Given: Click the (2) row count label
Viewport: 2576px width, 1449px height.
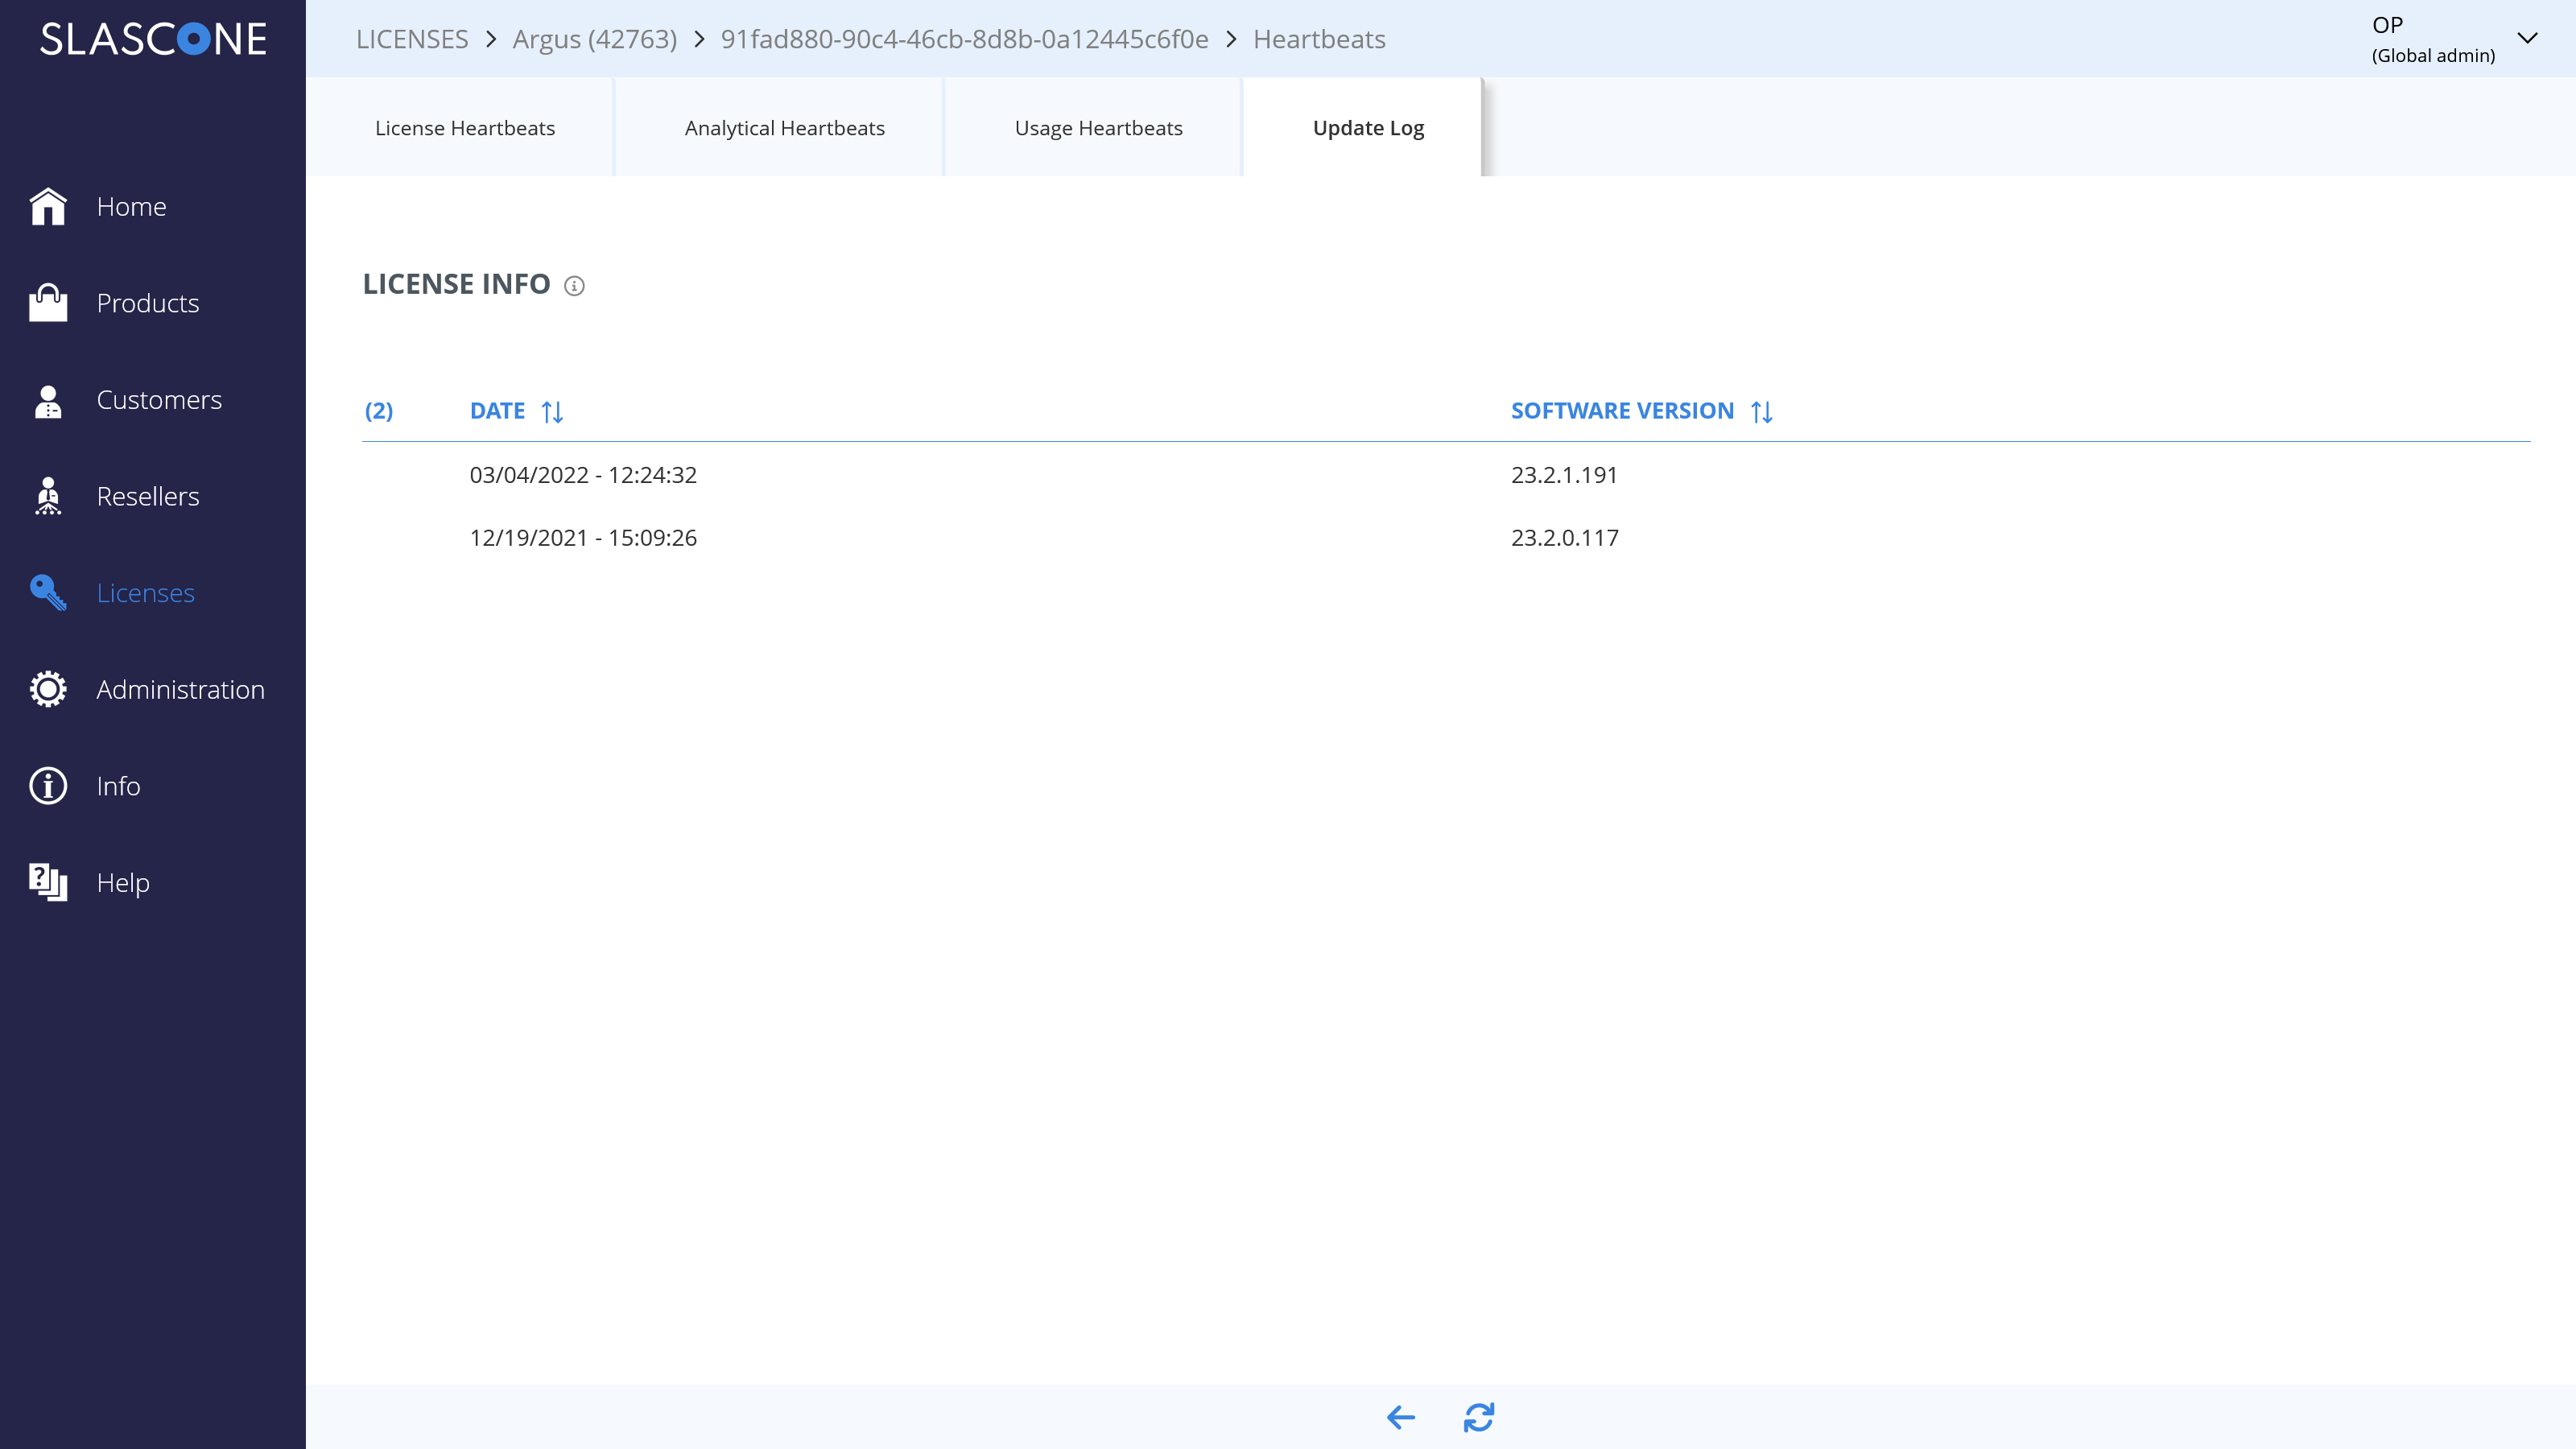Looking at the screenshot, I should click(379, 411).
